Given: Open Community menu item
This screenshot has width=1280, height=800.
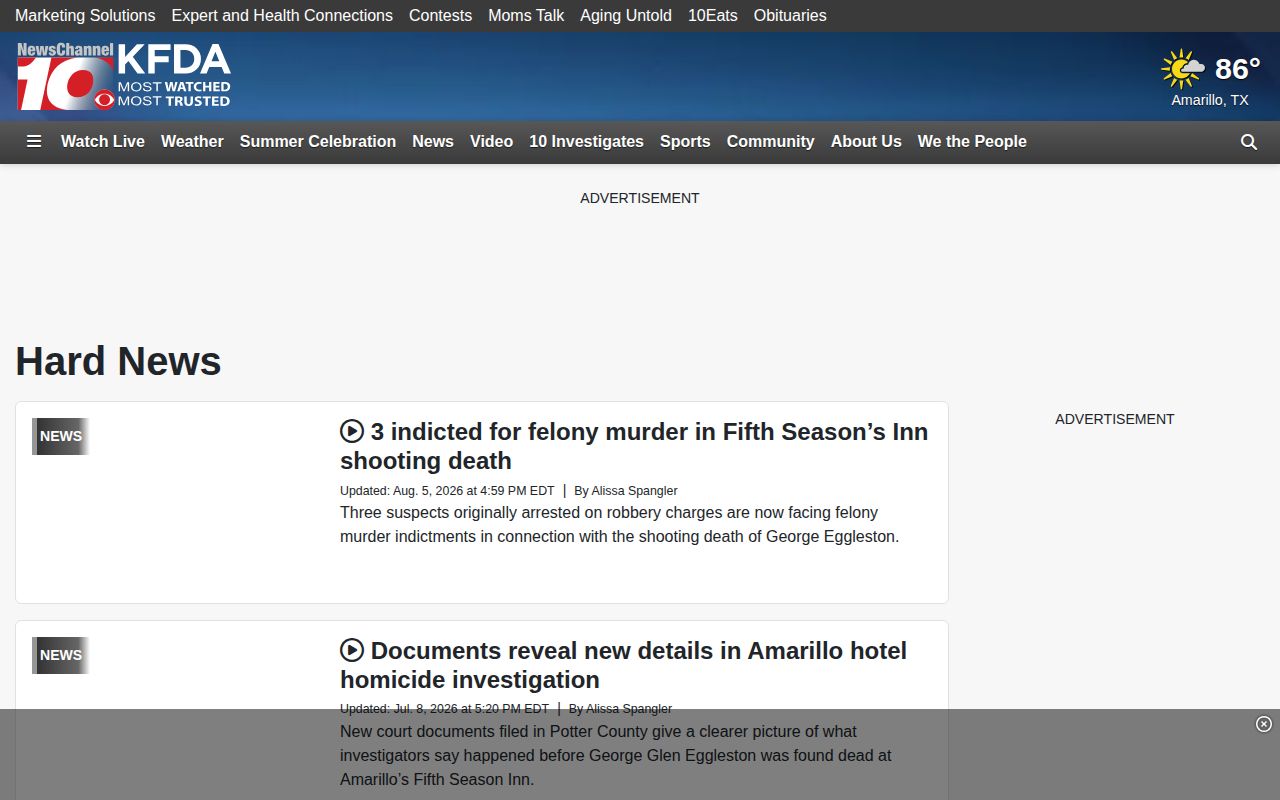Looking at the screenshot, I should click(771, 142).
